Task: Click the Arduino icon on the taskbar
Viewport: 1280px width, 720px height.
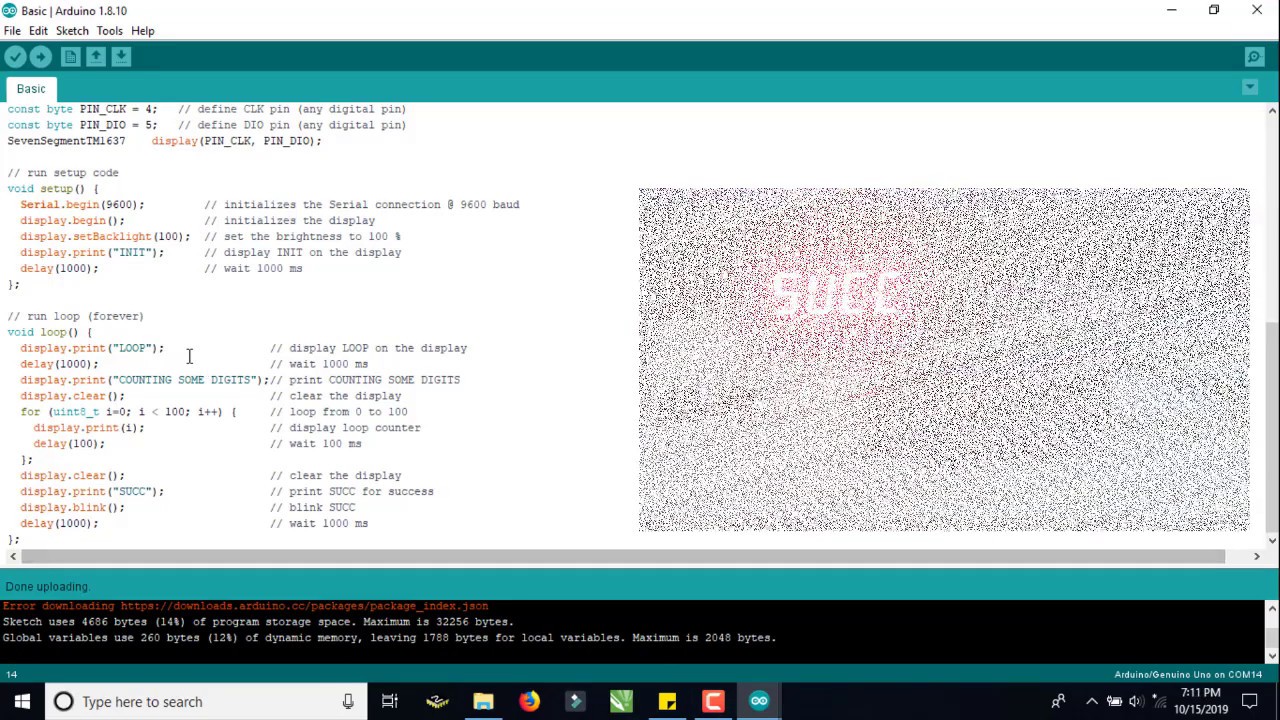Action: [x=759, y=702]
